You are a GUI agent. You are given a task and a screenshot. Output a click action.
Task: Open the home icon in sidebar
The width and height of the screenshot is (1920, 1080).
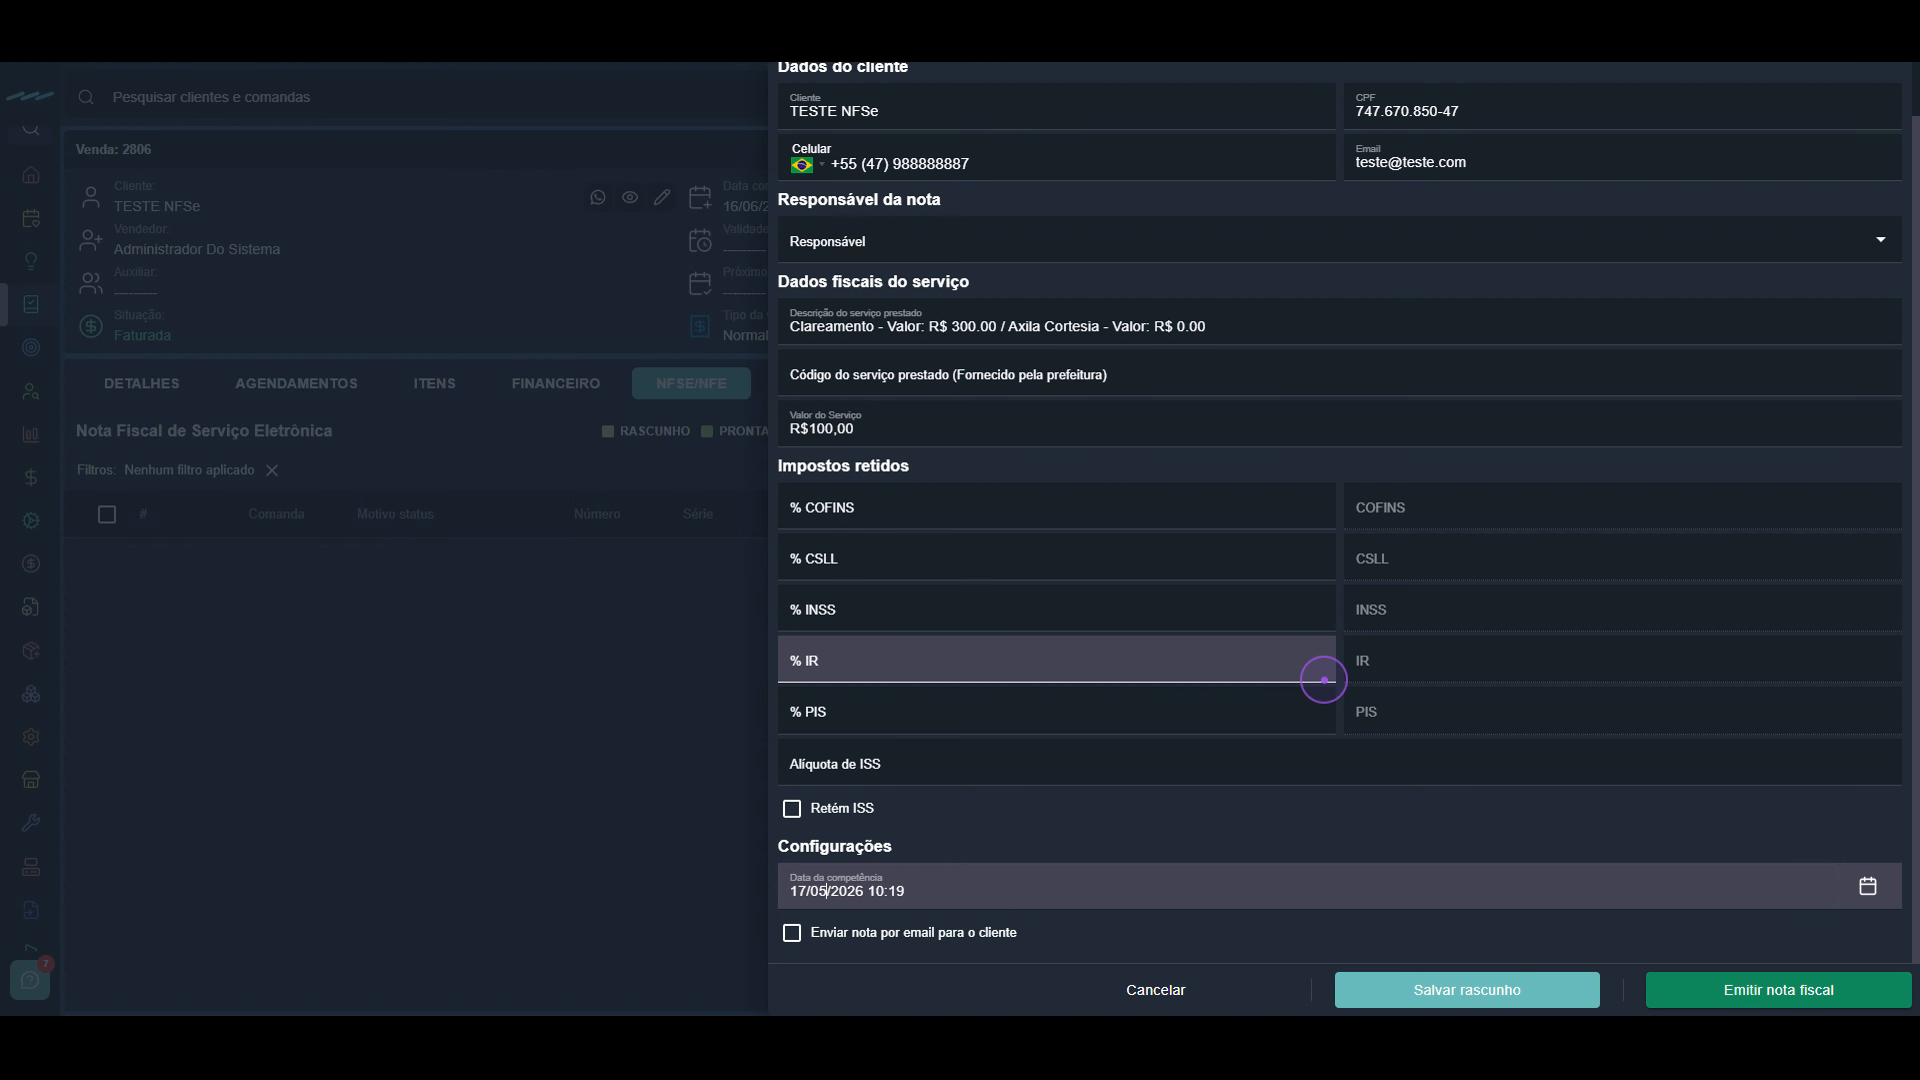tap(31, 175)
